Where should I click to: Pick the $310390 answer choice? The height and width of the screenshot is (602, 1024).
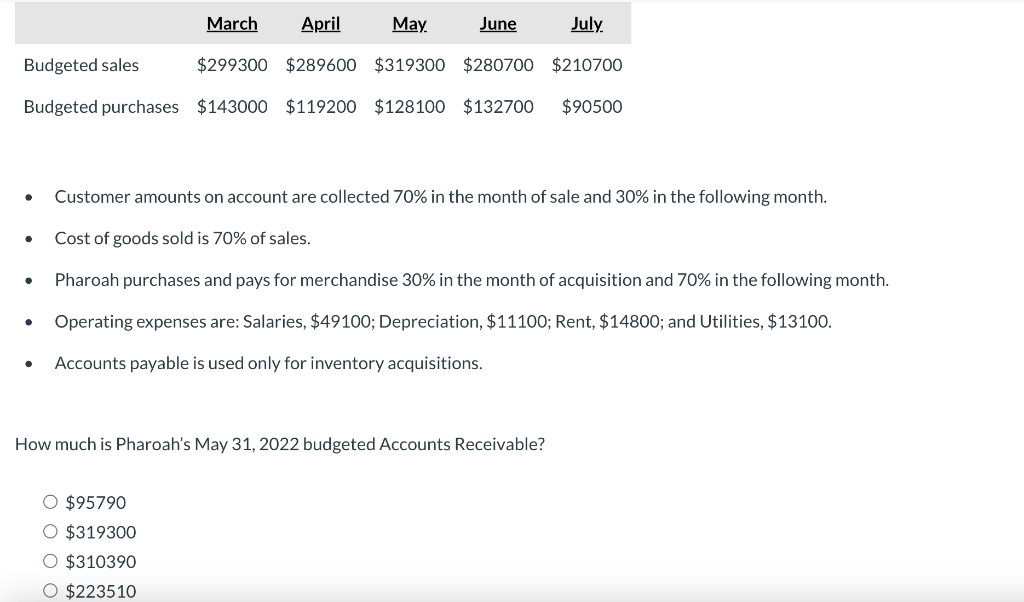point(50,562)
